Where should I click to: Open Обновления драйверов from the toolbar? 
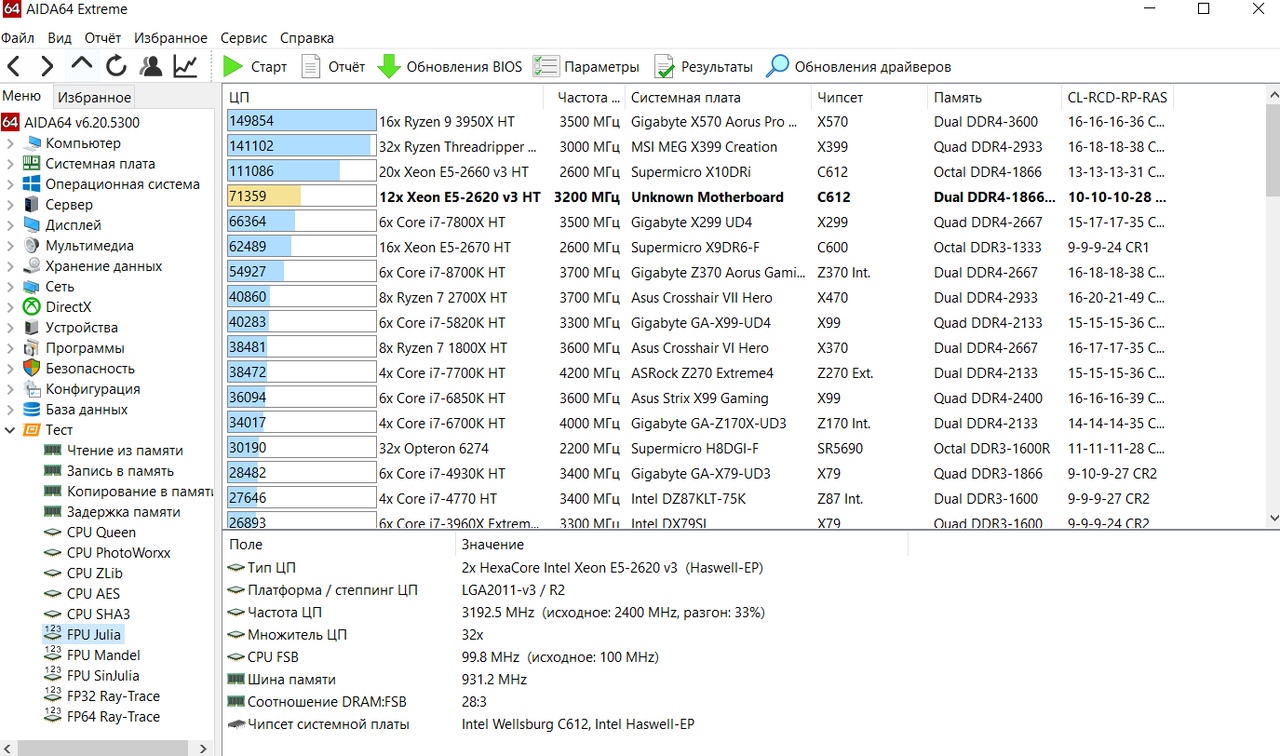[859, 67]
